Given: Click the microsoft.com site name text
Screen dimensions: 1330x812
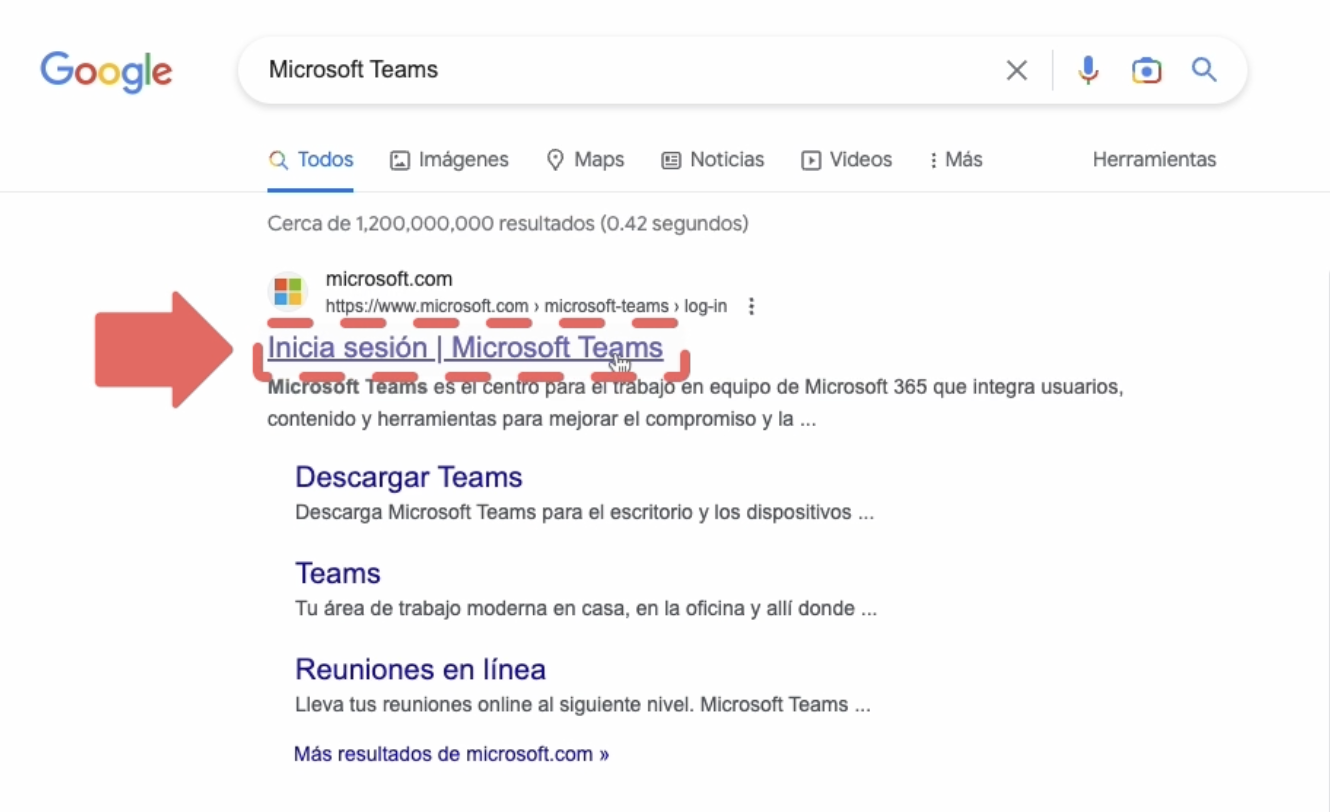Looking at the screenshot, I should pos(389,279).
